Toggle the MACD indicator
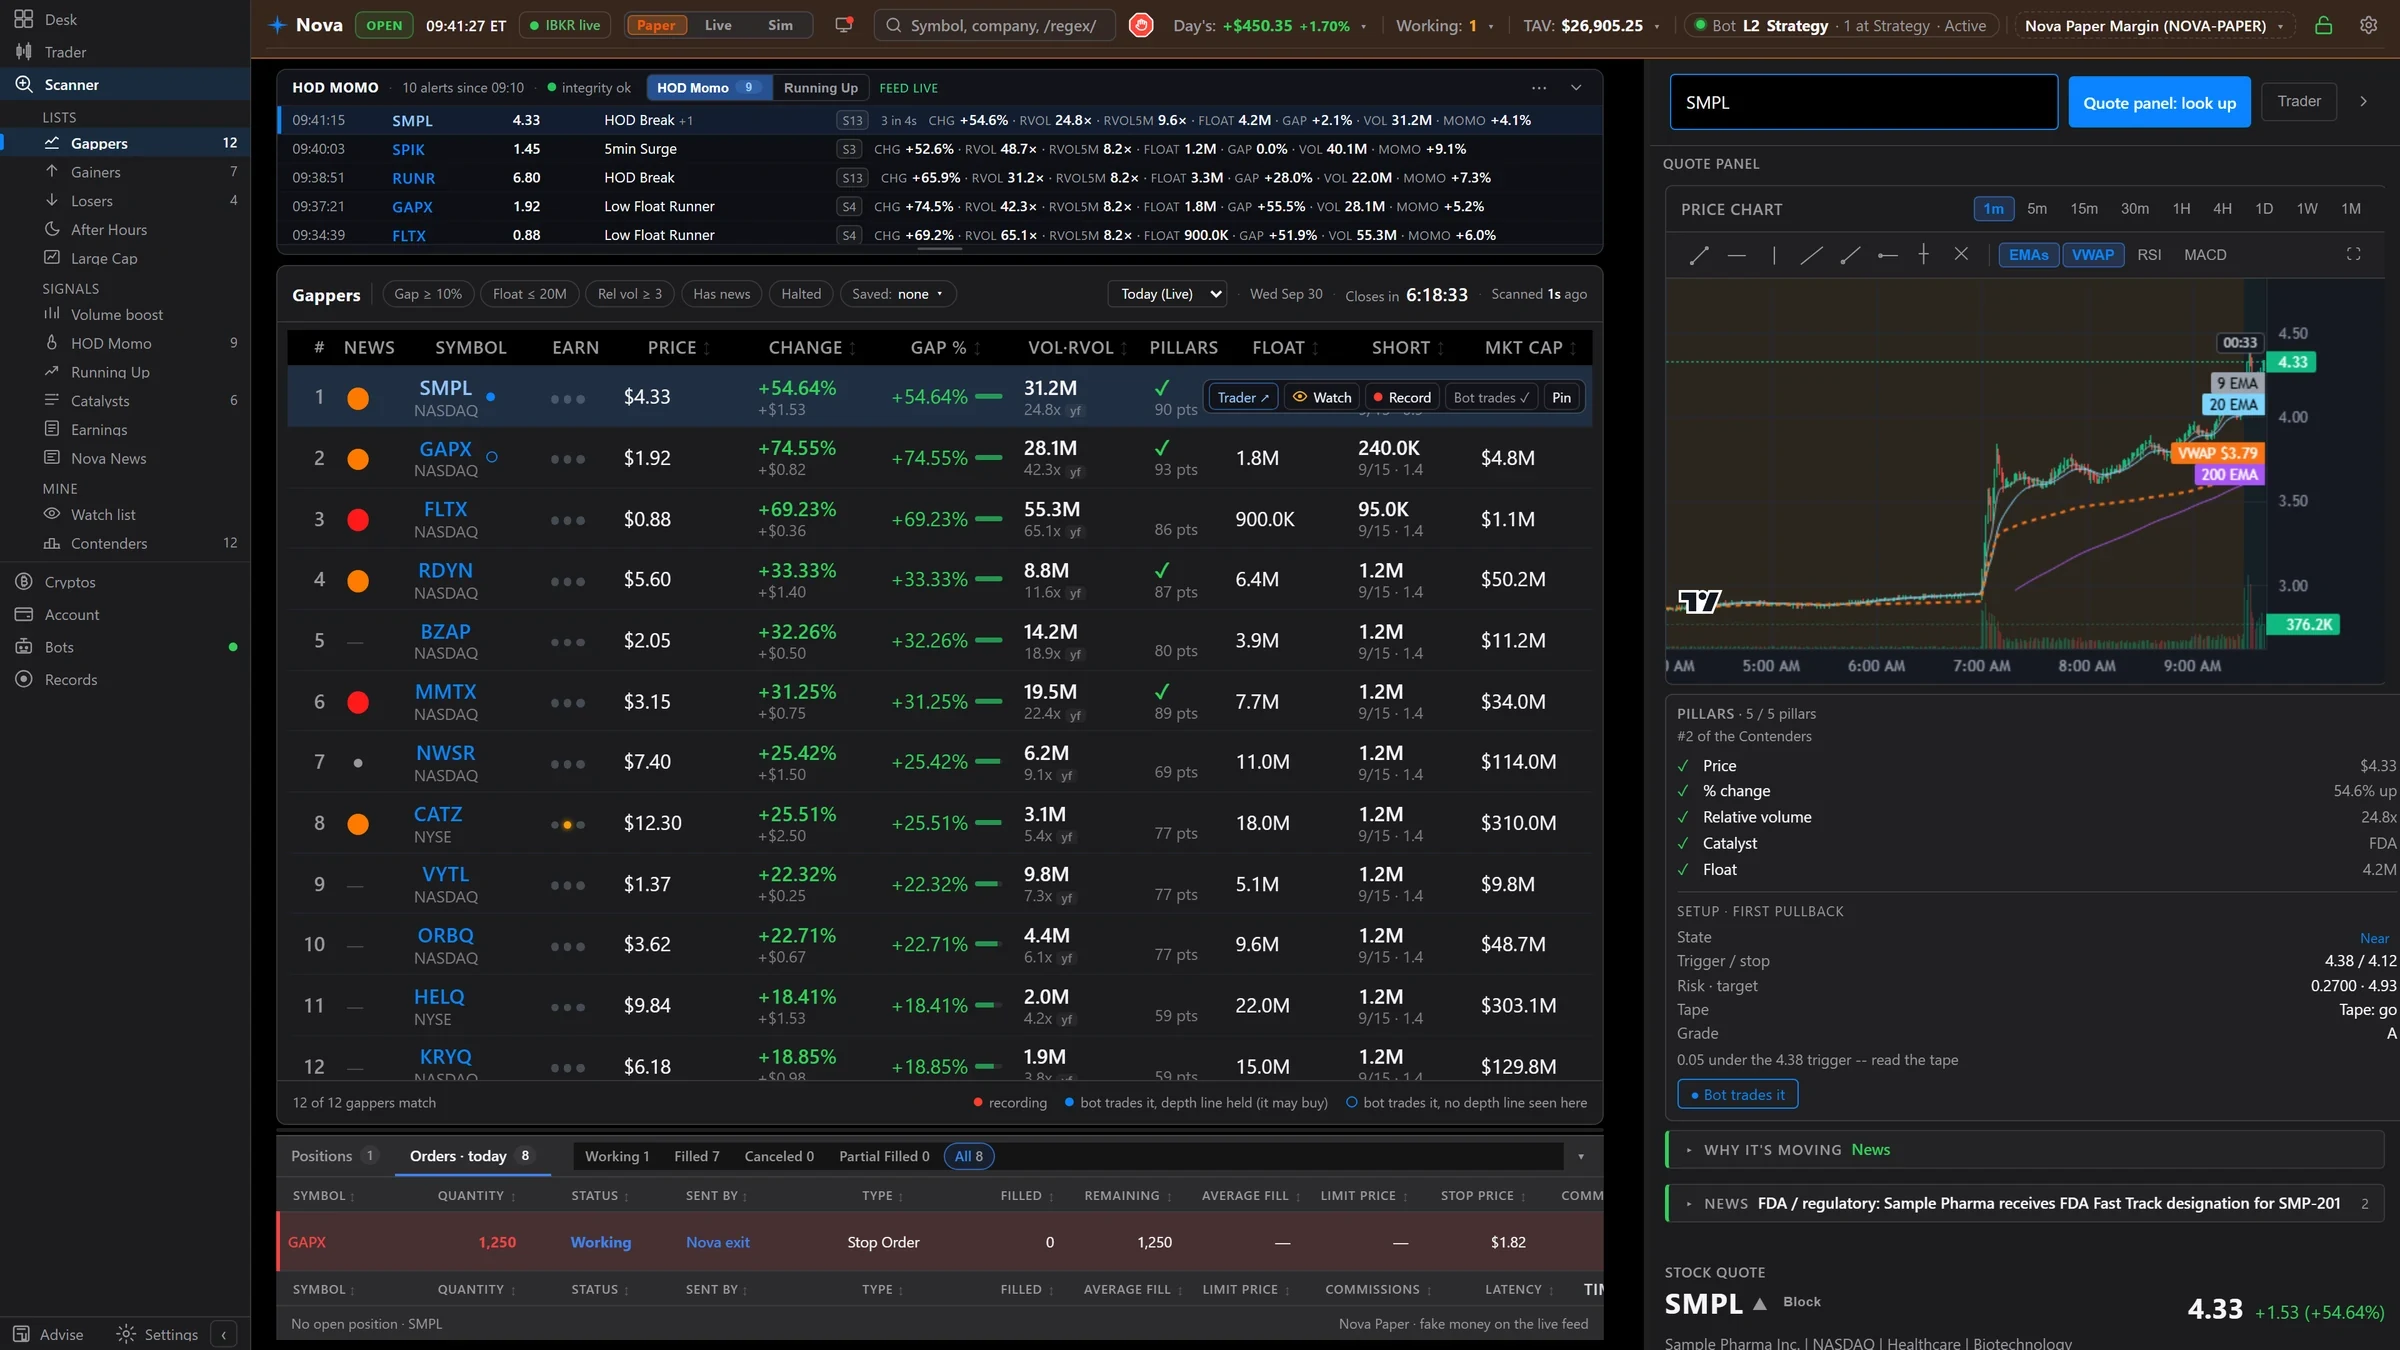Image resolution: width=2400 pixels, height=1350 pixels. point(2205,255)
